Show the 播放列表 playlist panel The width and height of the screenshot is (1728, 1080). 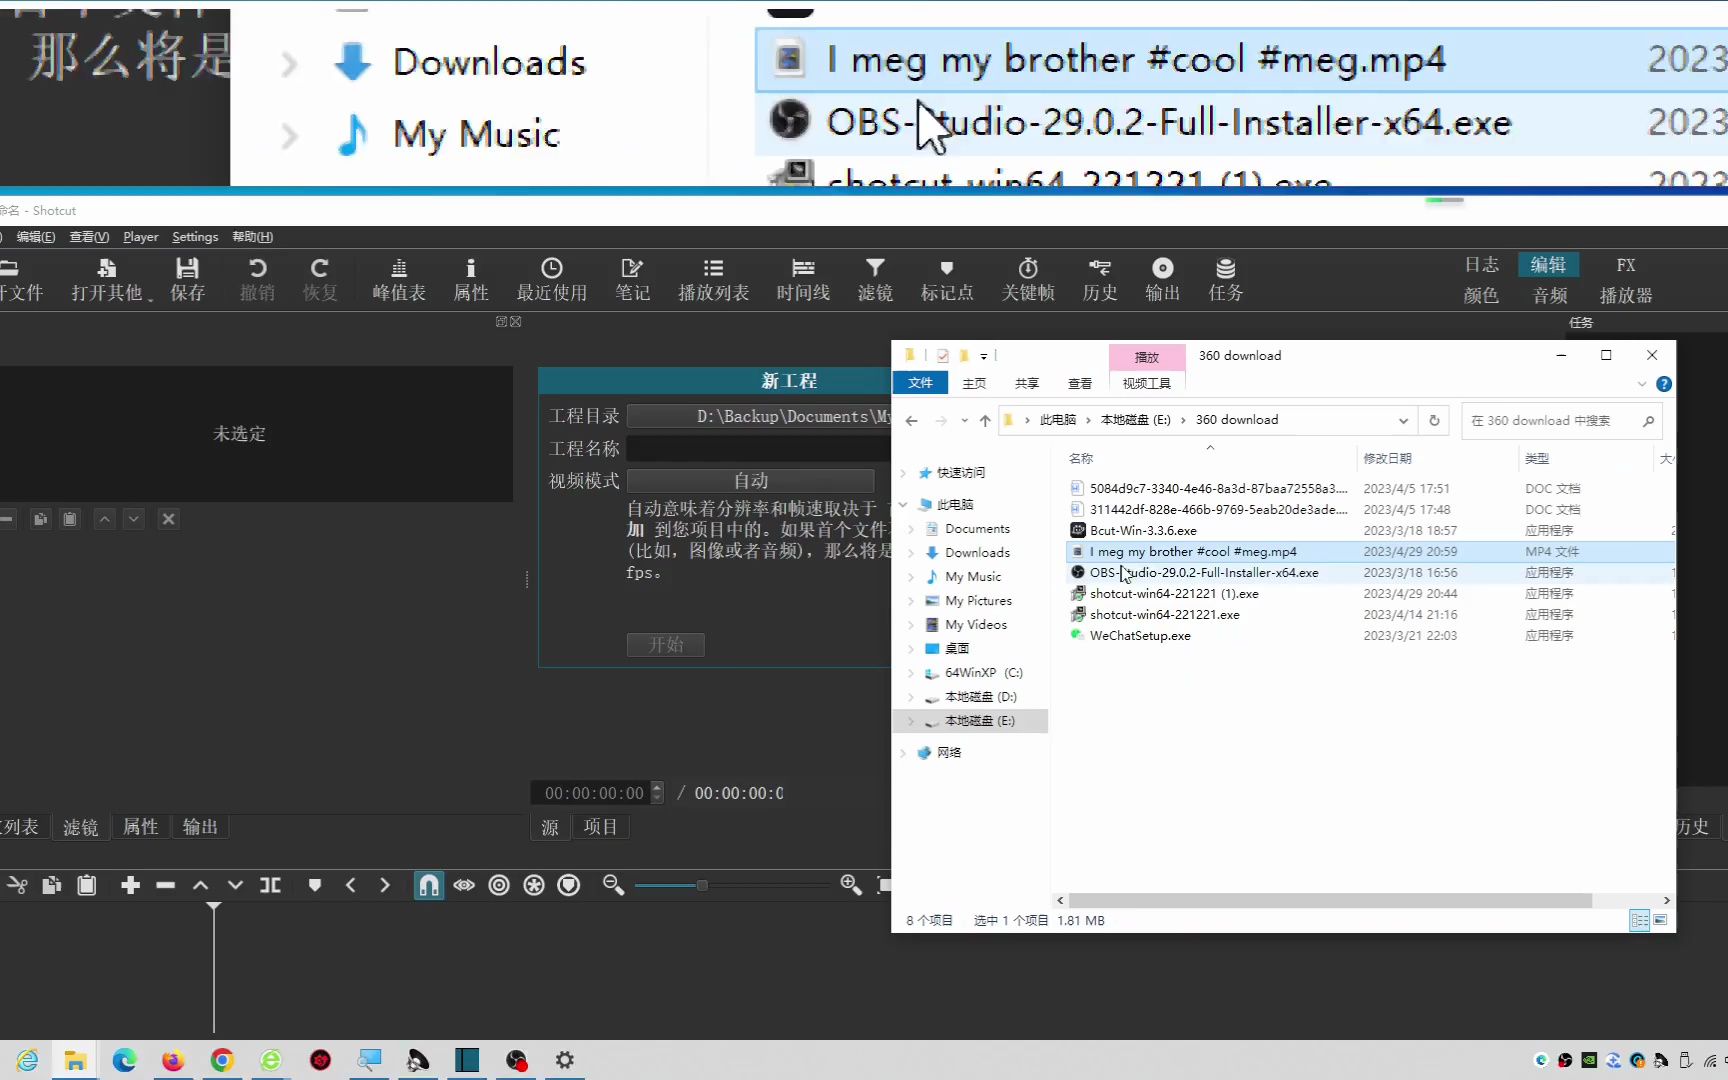pos(713,279)
